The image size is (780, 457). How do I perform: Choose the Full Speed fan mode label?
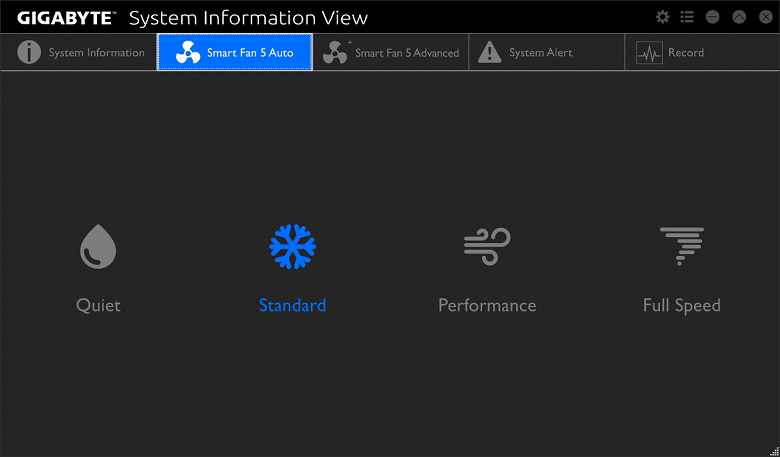pos(681,305)
